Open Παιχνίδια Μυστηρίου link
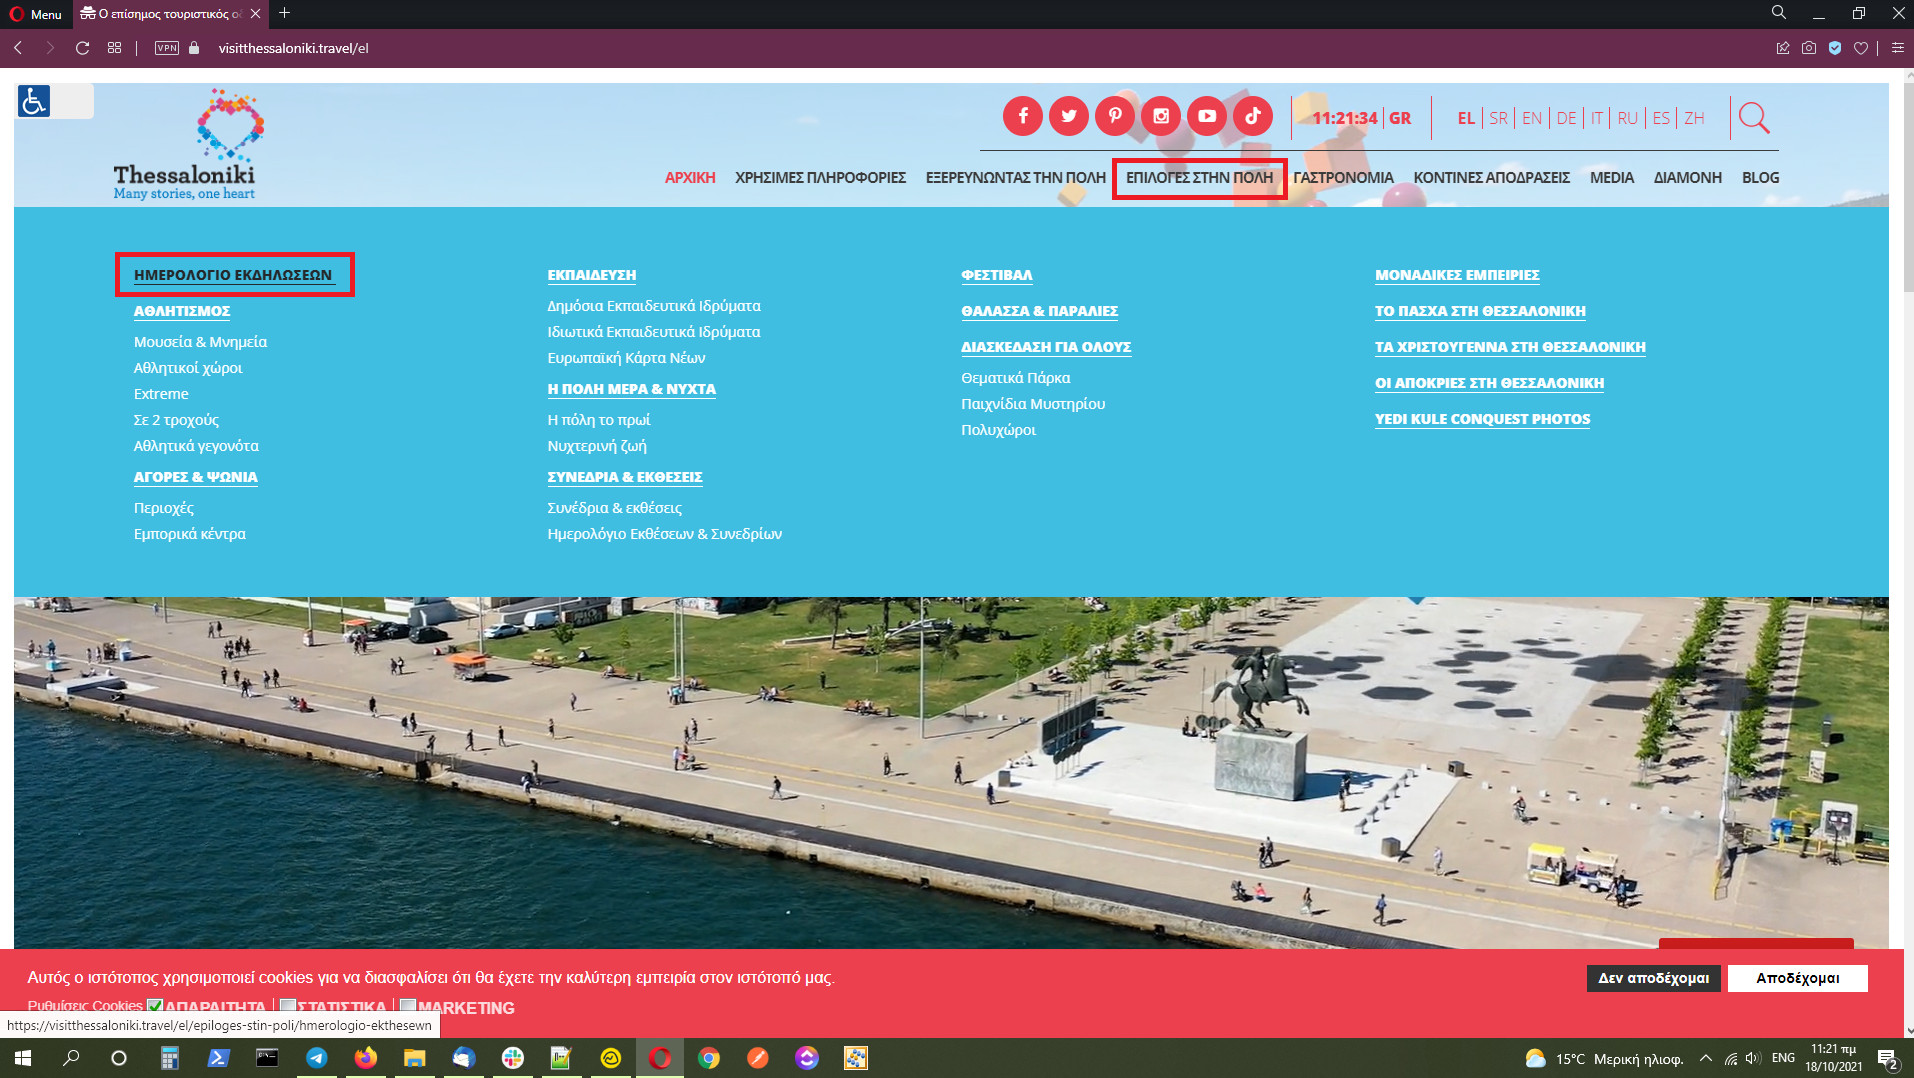 coord(1033,404)
